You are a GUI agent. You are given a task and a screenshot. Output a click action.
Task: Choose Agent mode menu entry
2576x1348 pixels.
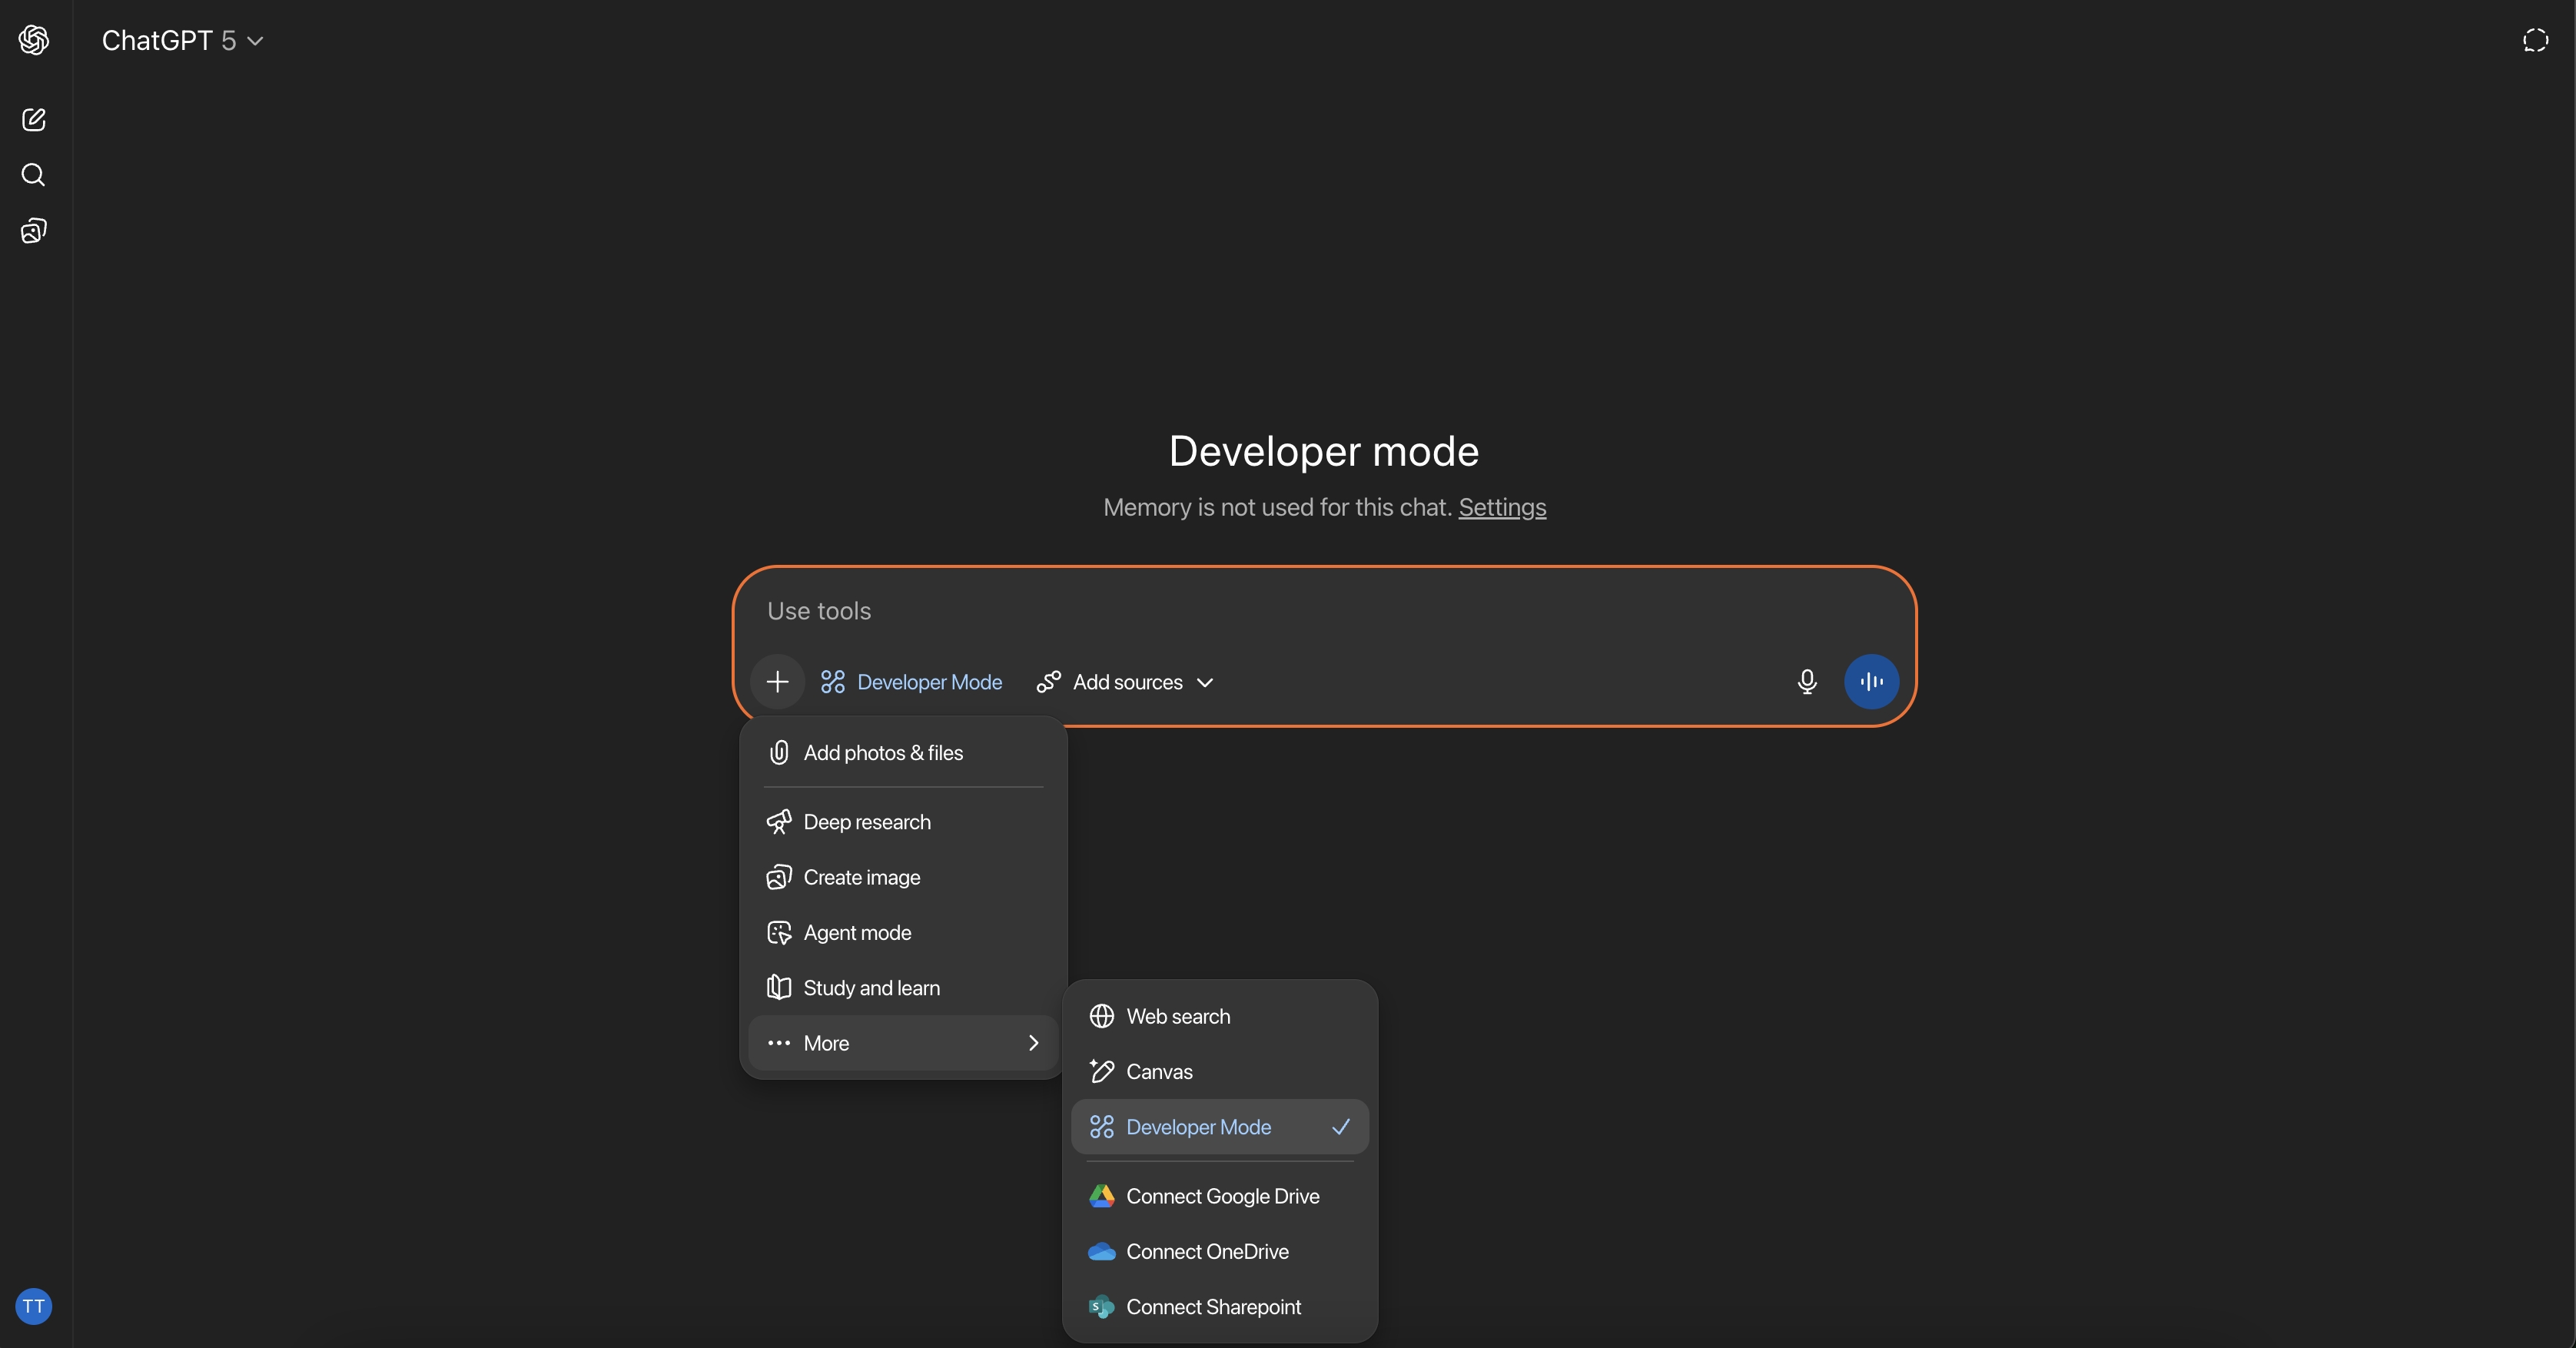pos(857,933)
